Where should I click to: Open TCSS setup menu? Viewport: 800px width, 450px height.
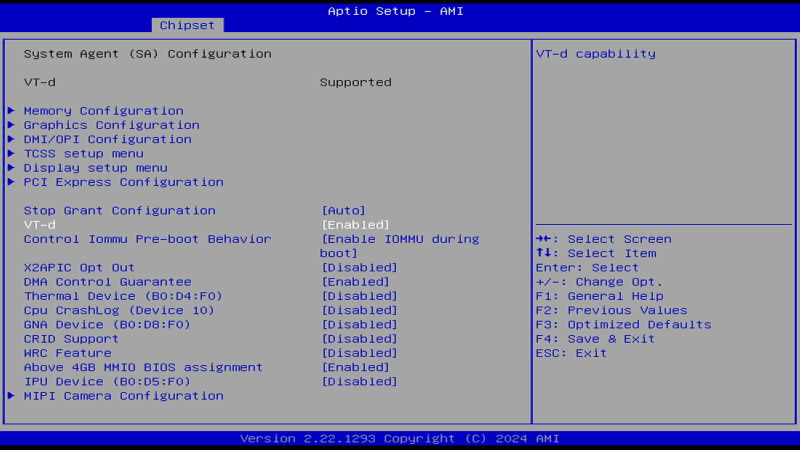pos(84,154)
